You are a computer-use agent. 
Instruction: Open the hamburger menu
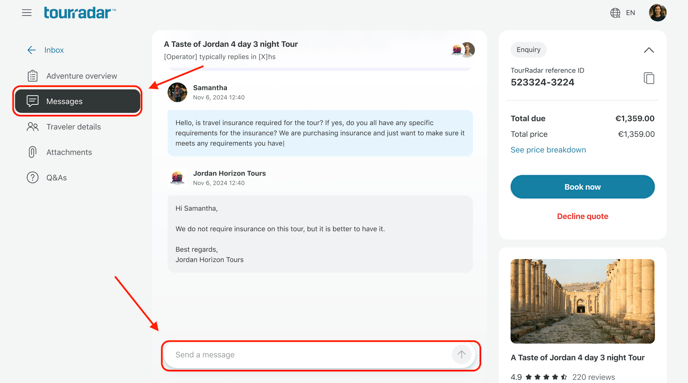click(27, 13)
